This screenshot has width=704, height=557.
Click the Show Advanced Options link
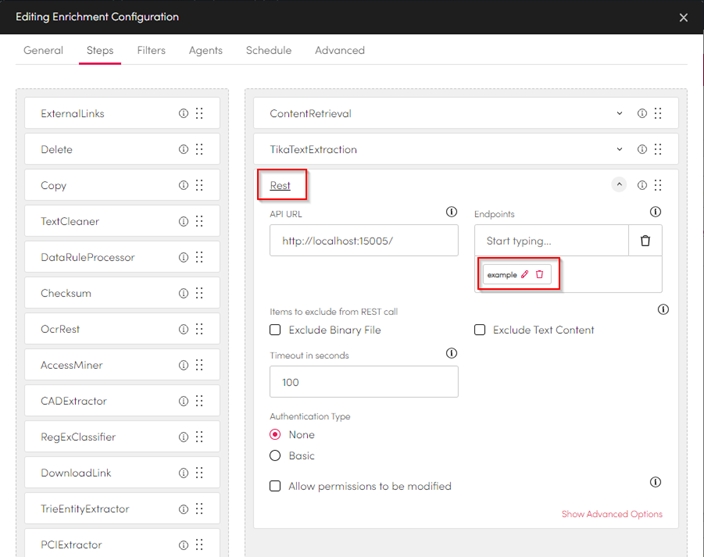(x=611, y=514)
